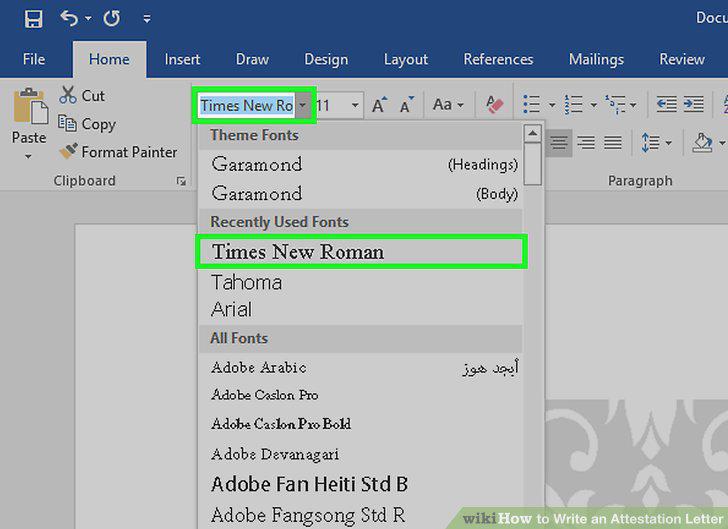The image size is (728, 529).
Task: Click the Multilevel List icon
Action: (x=616, y=104)
